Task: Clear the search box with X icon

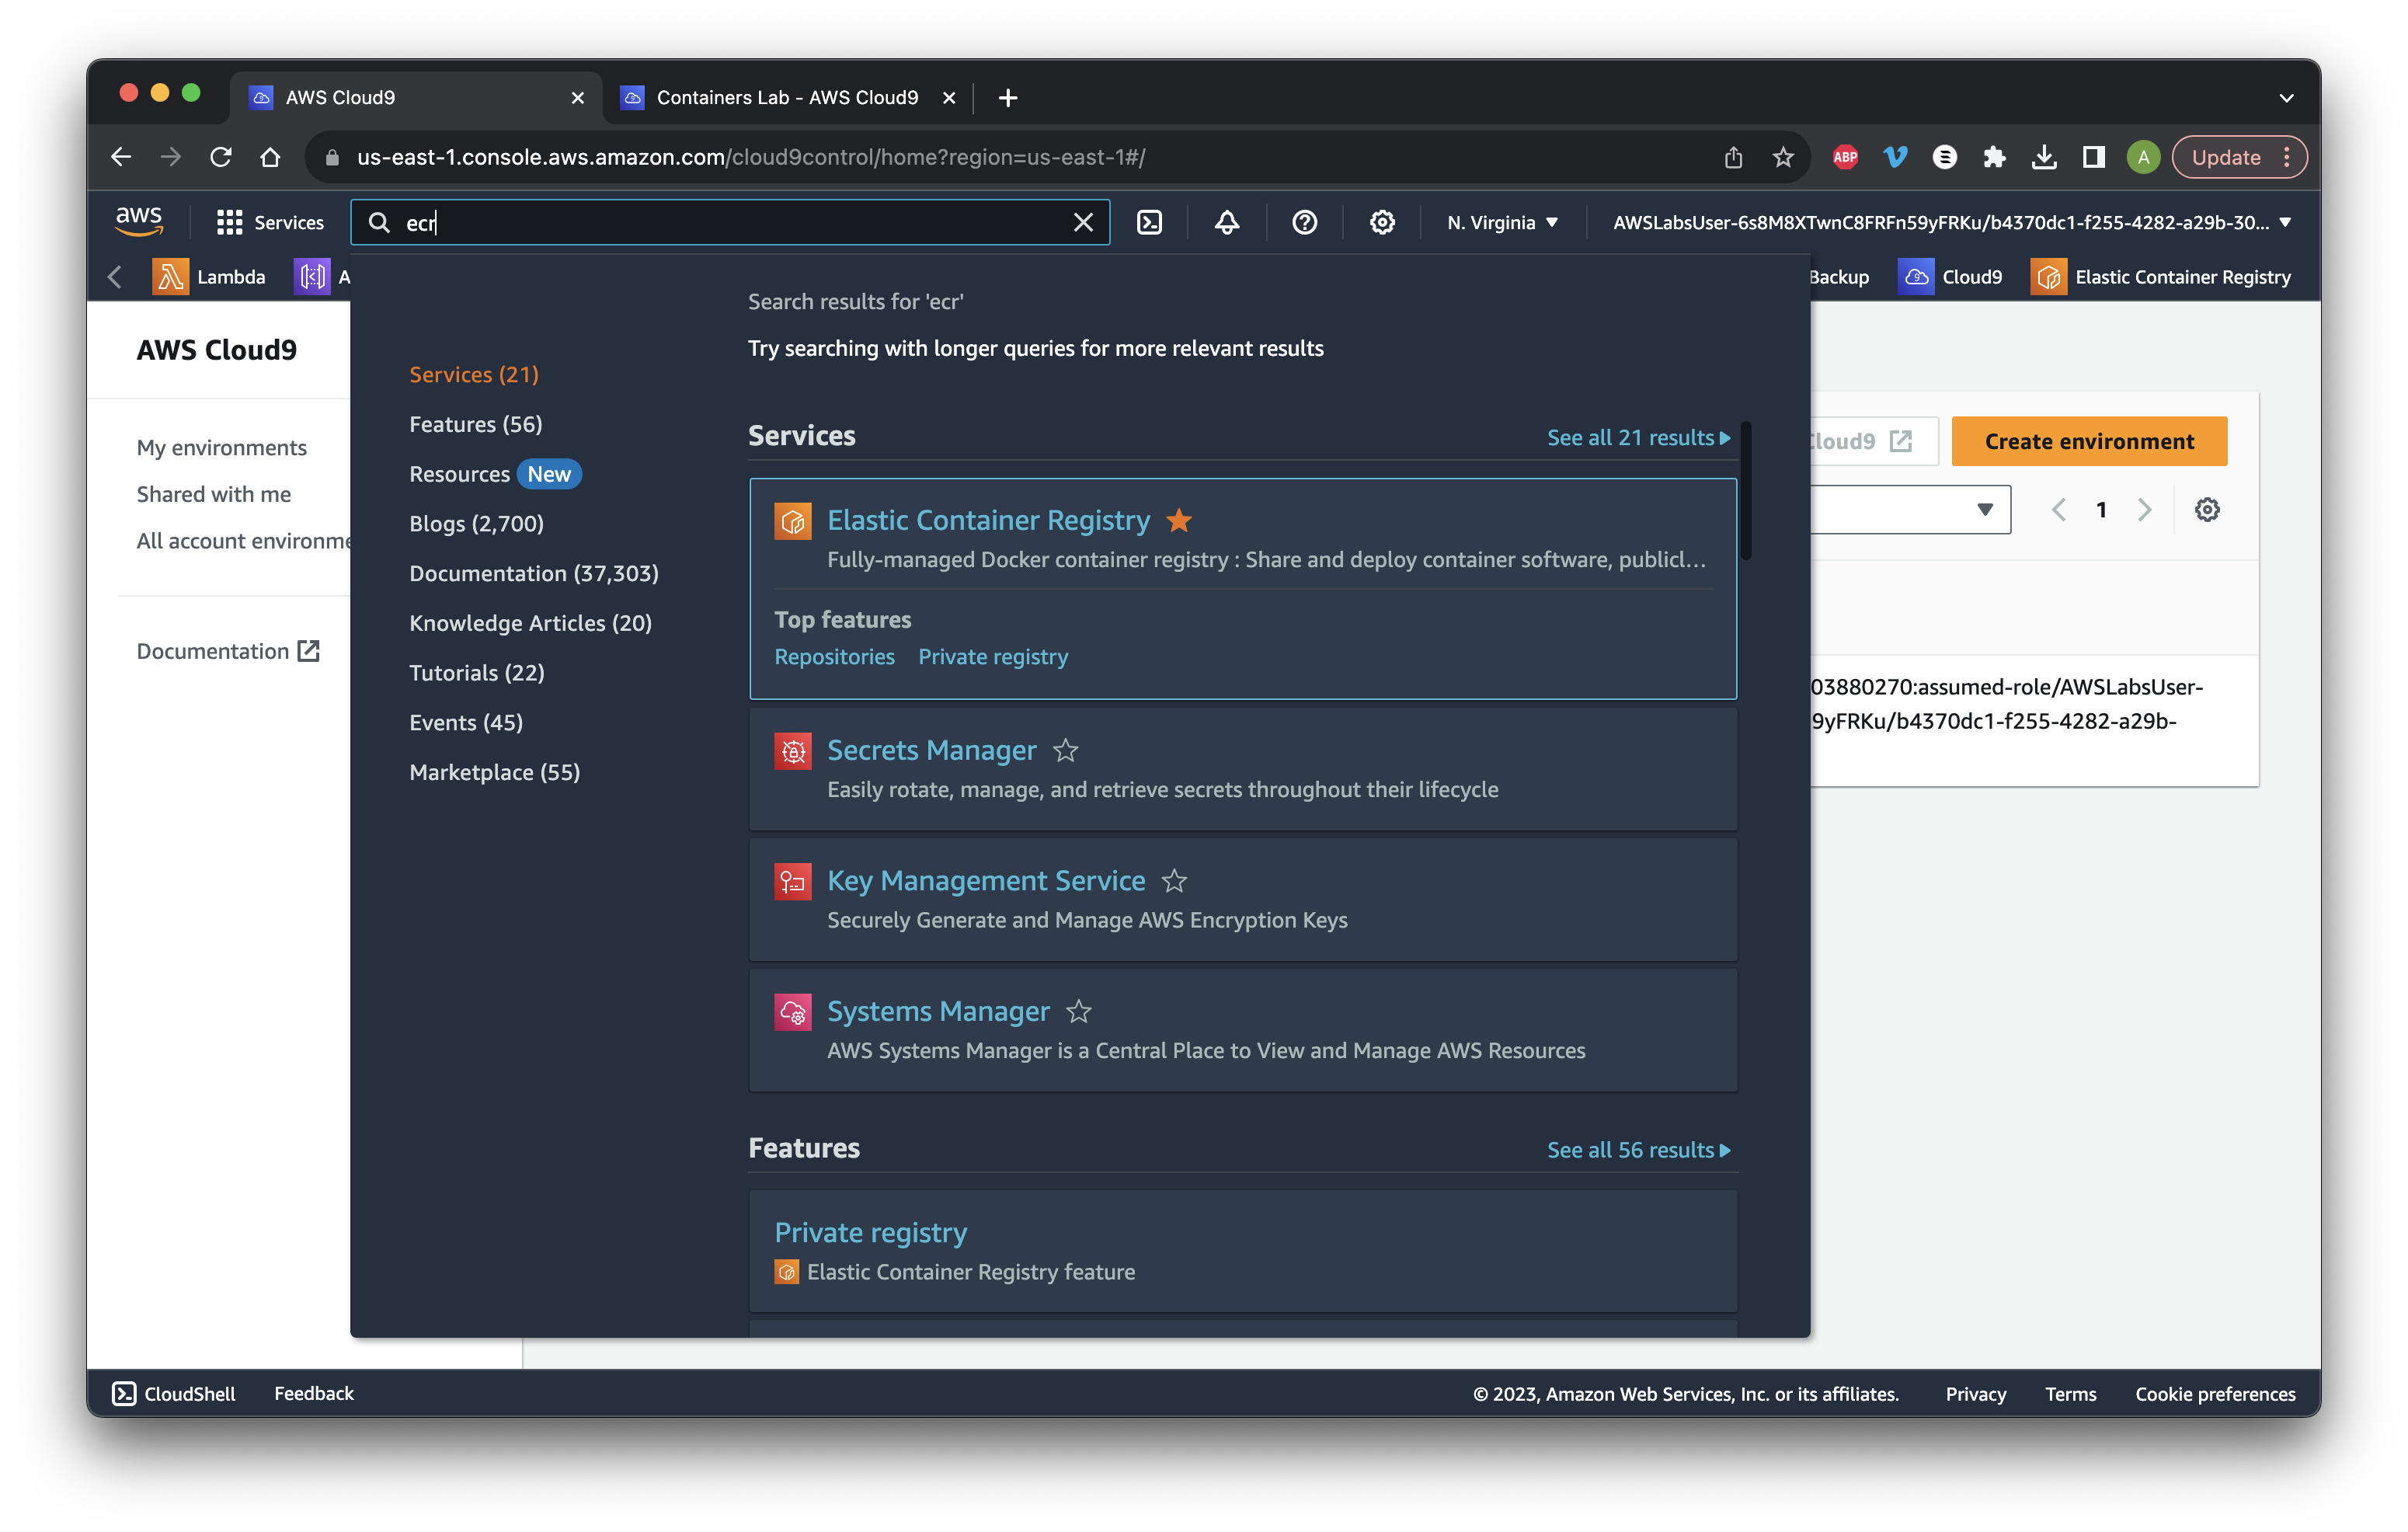Action: [x=1083, y=222]
